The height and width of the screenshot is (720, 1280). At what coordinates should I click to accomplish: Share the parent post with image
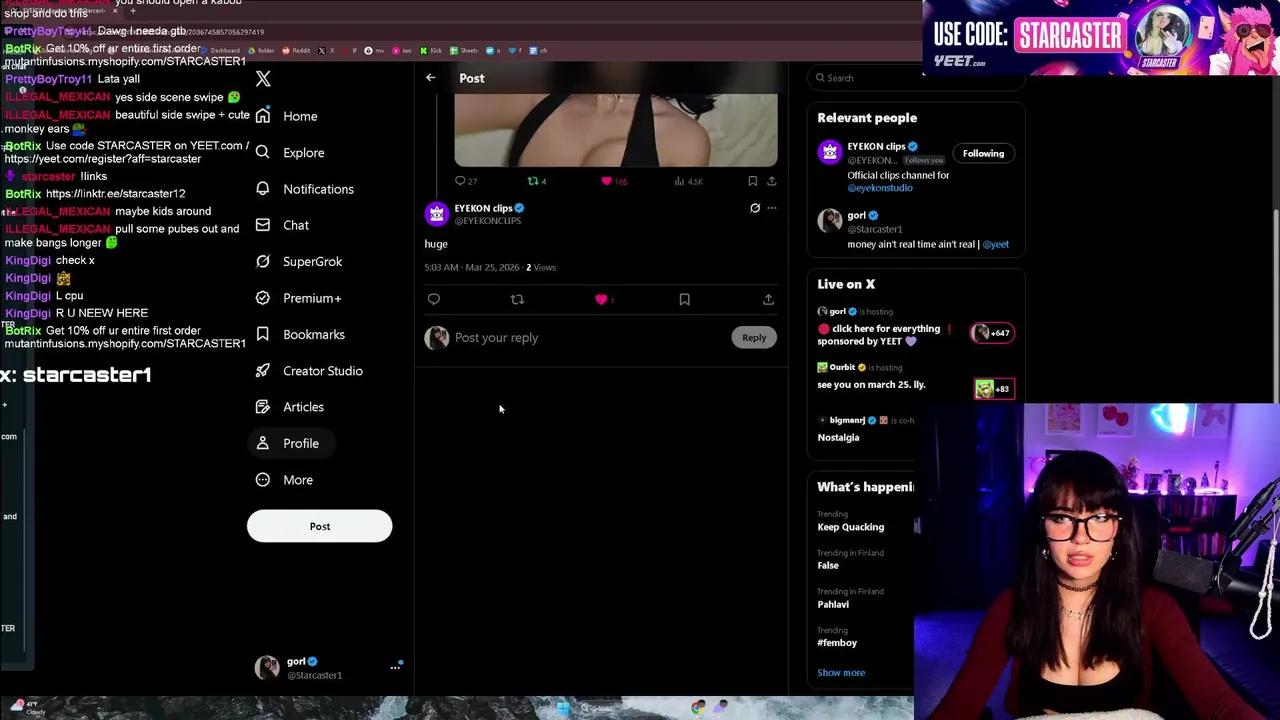[x=771, y=181]
